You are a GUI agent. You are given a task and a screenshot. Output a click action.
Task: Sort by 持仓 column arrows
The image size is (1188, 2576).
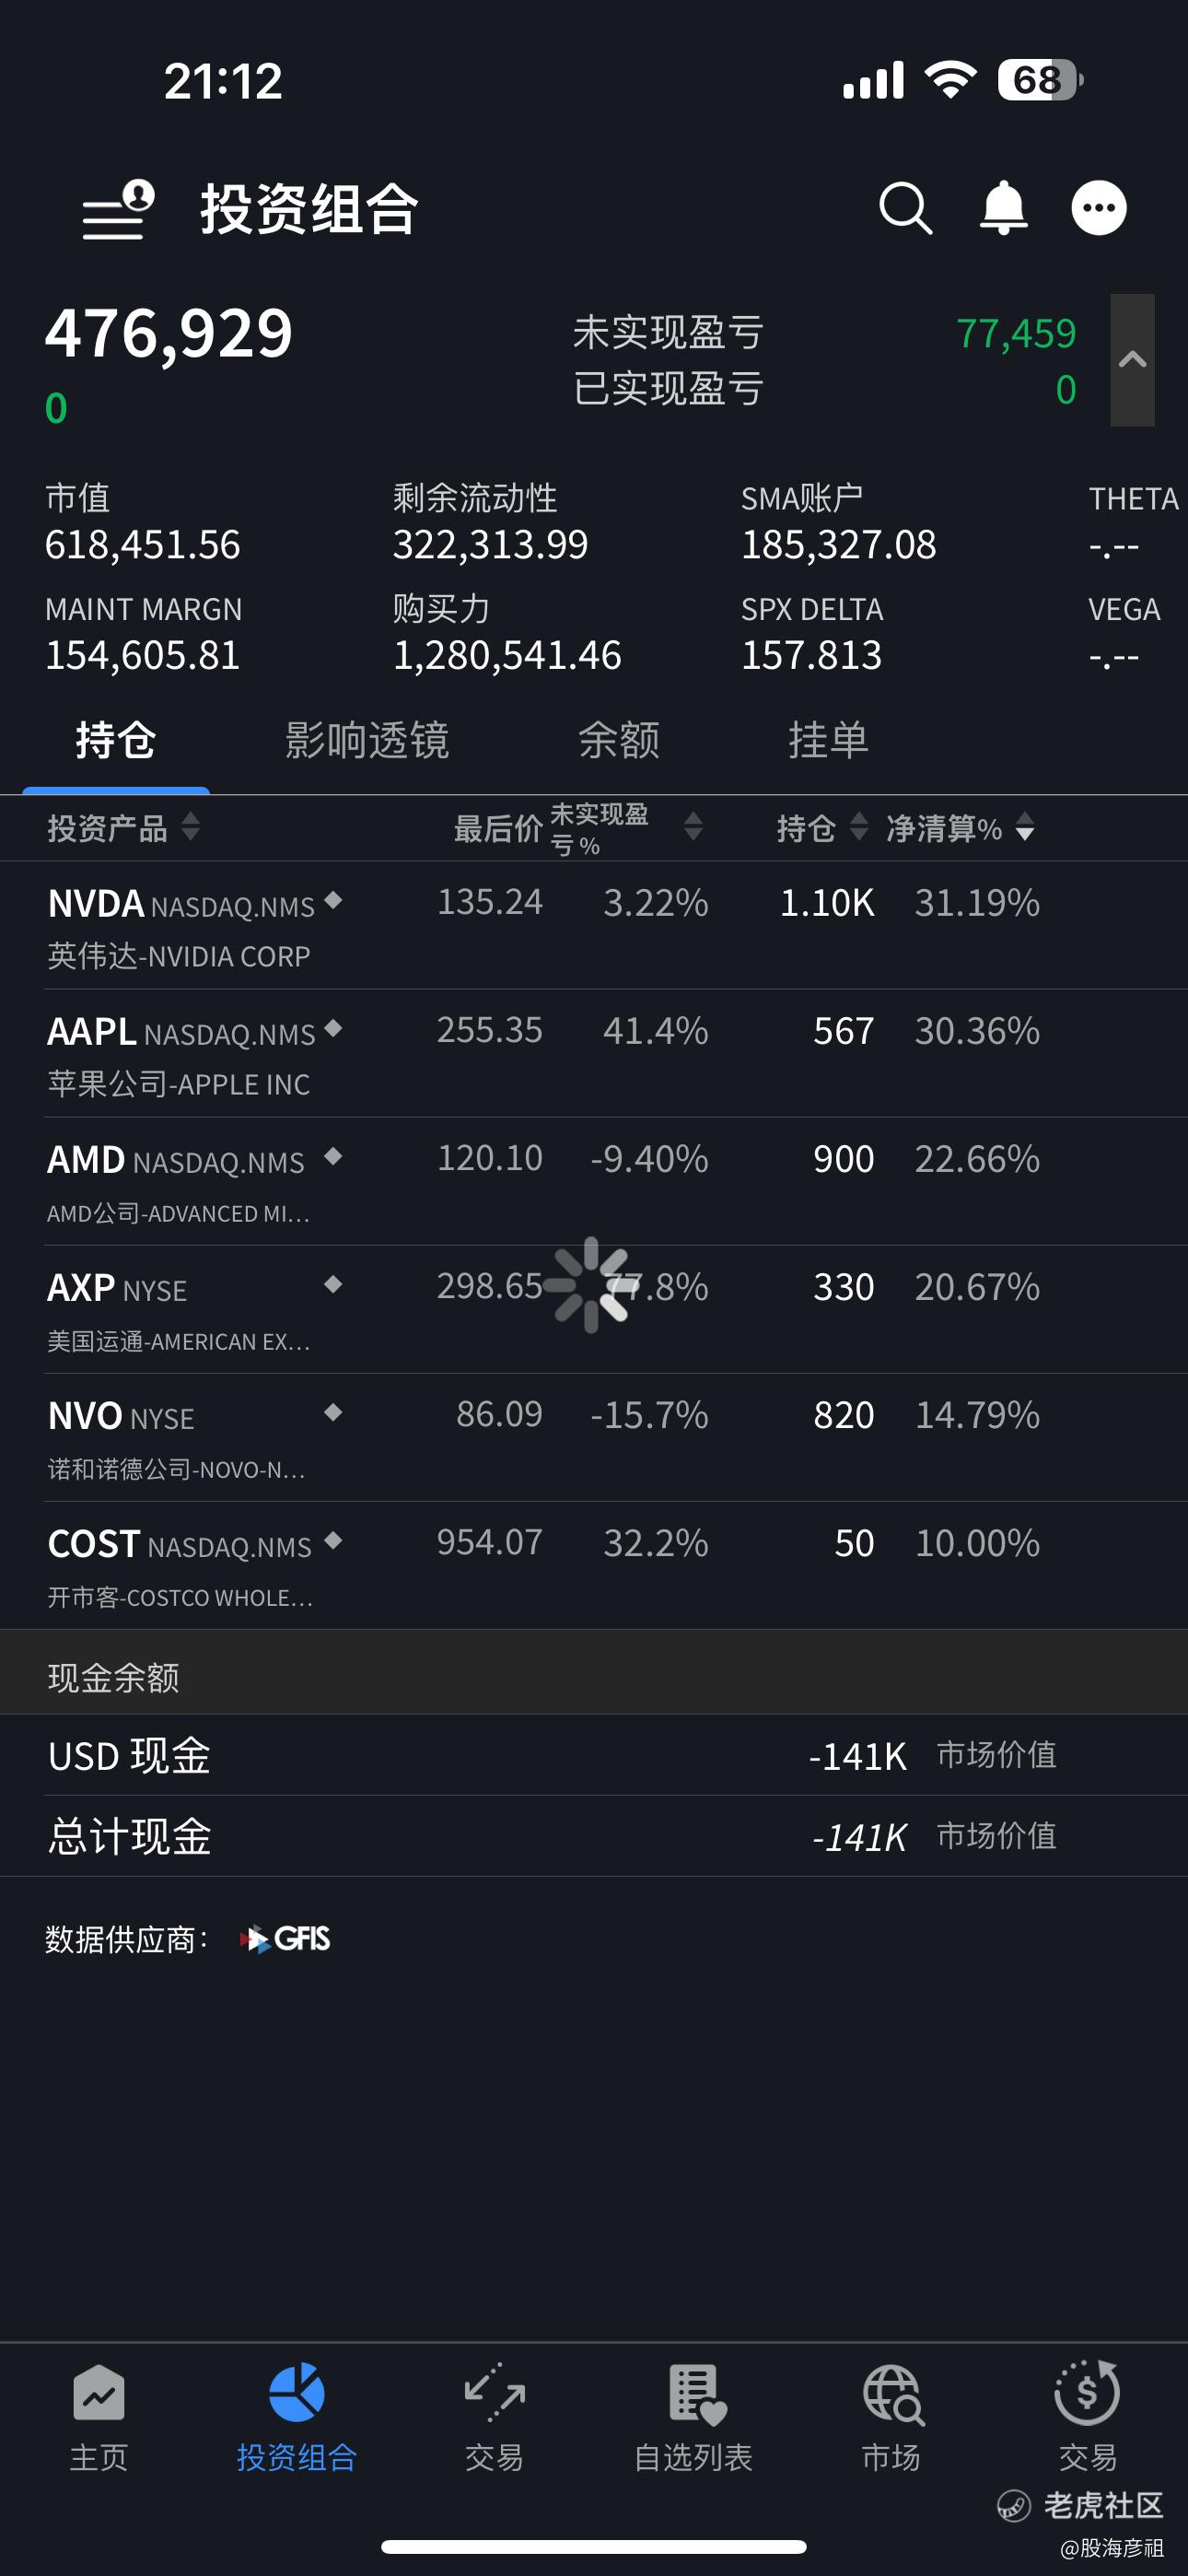coord(858,827)
